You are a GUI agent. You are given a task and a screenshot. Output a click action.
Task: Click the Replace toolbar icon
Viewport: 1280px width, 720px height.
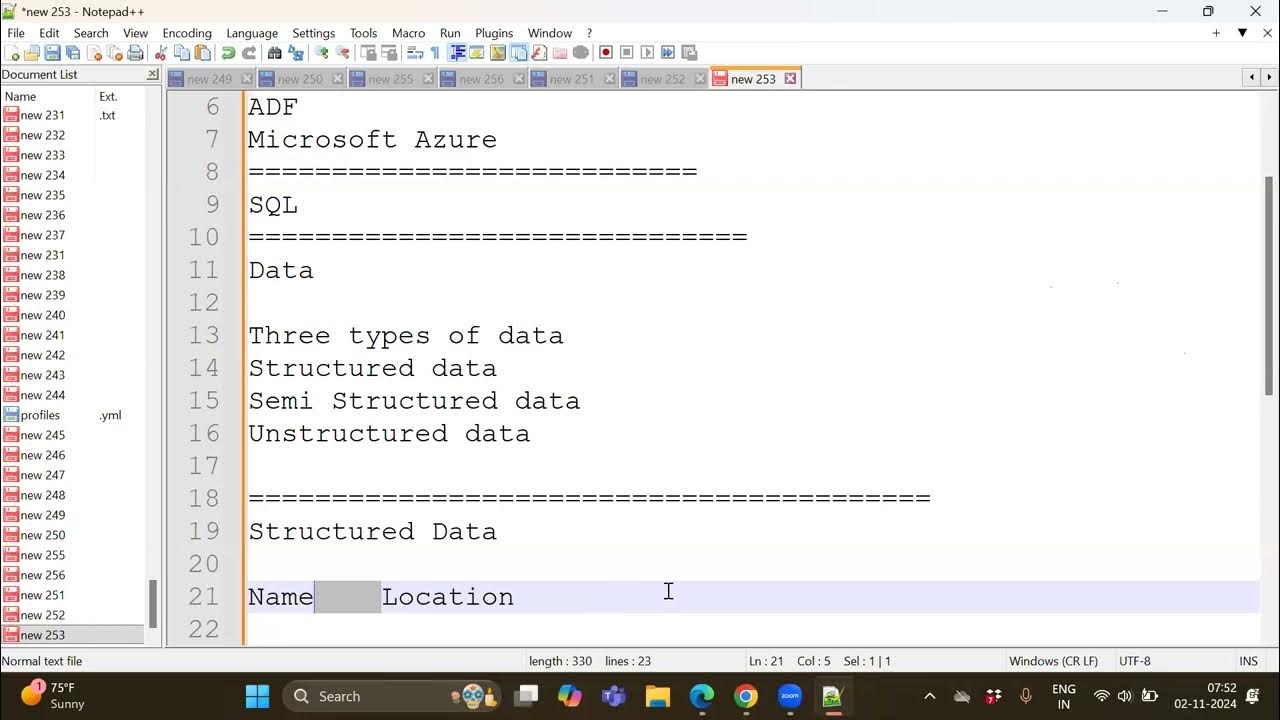pos(296,53)
